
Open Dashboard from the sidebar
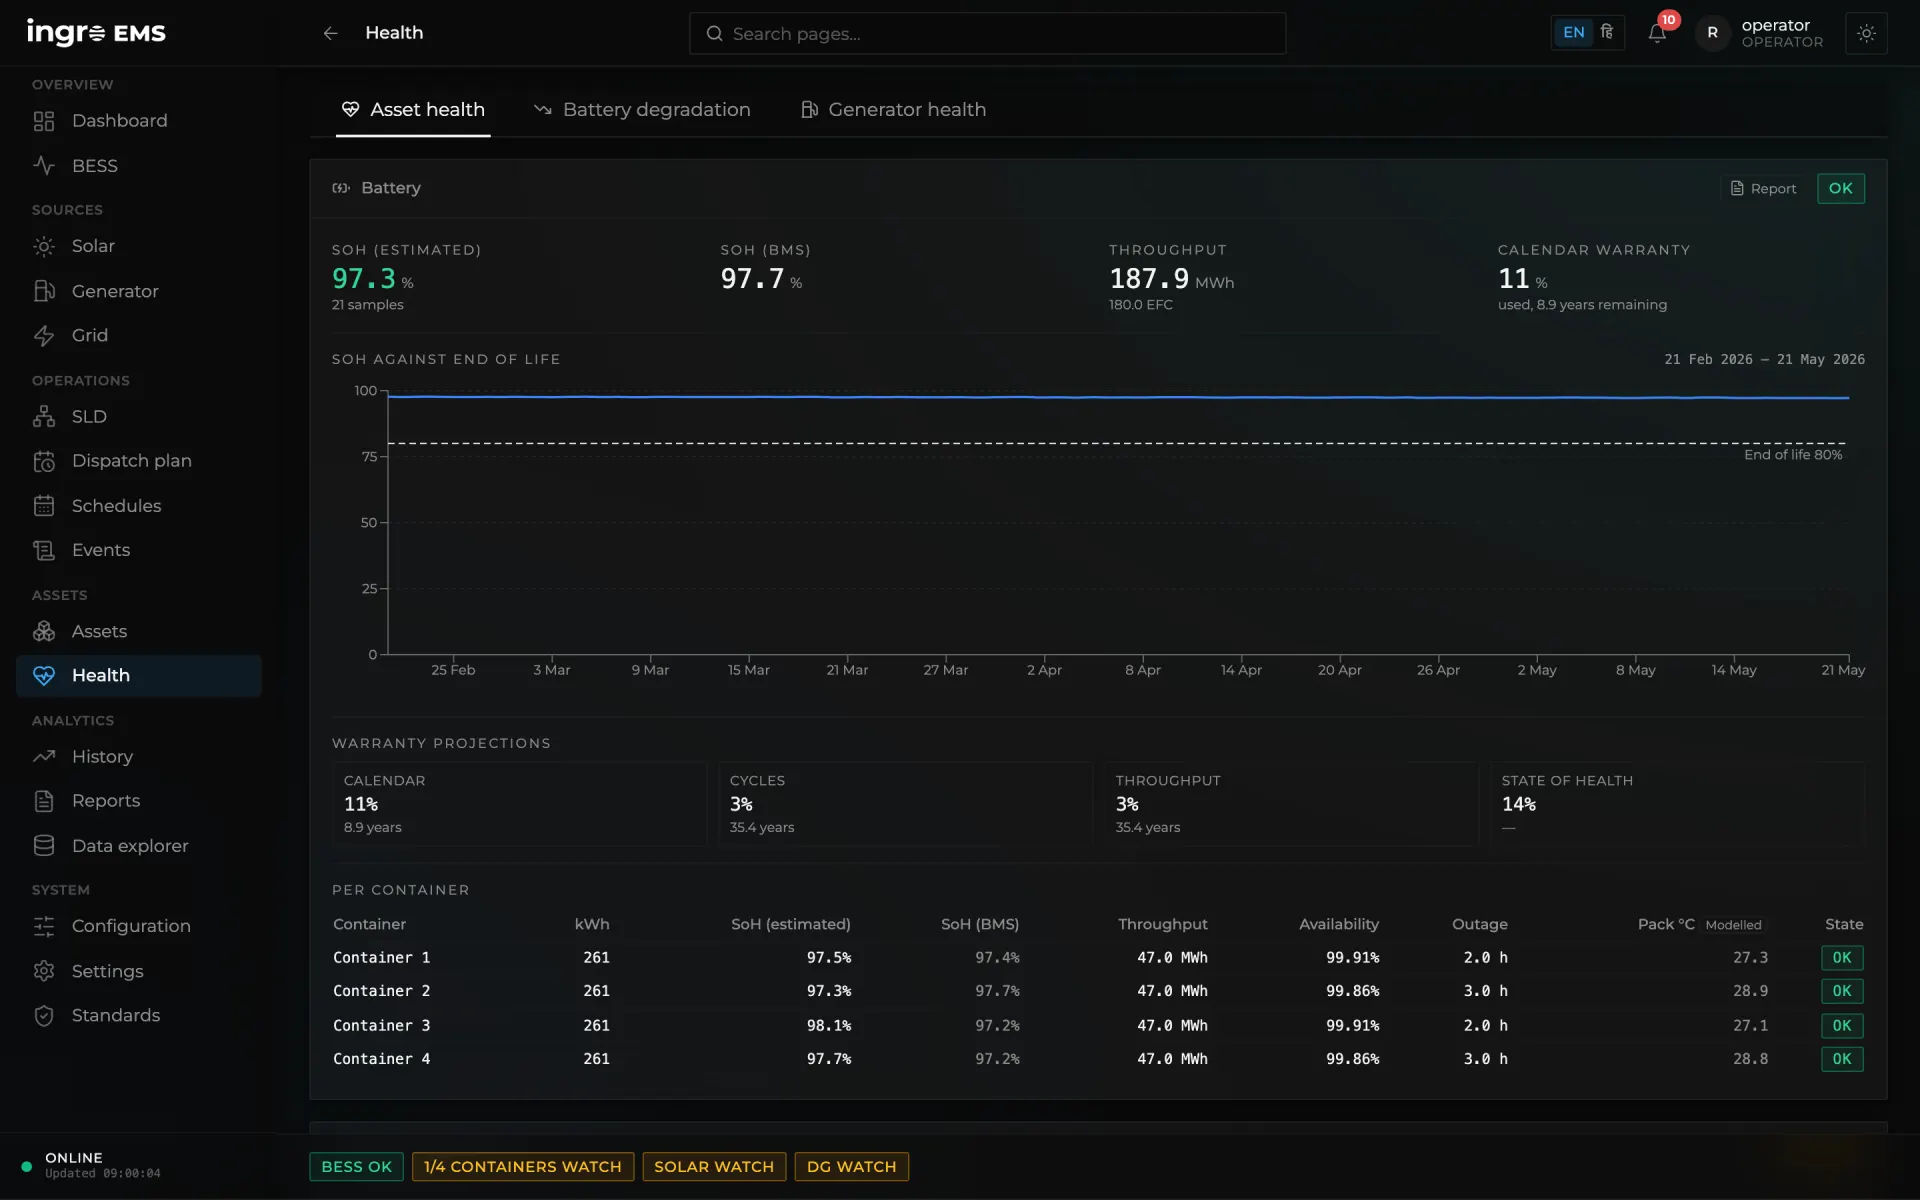[x=139, y=121]
